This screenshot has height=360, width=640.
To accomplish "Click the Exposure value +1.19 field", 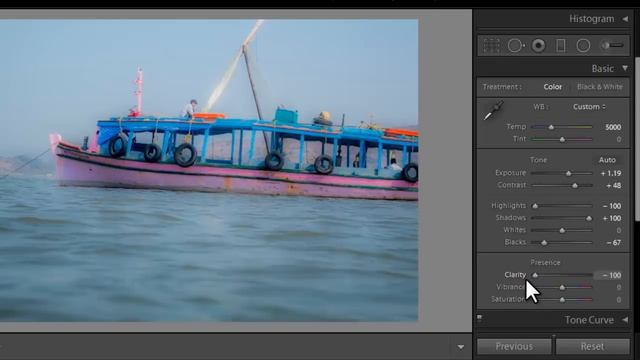I will pos(611,173).
